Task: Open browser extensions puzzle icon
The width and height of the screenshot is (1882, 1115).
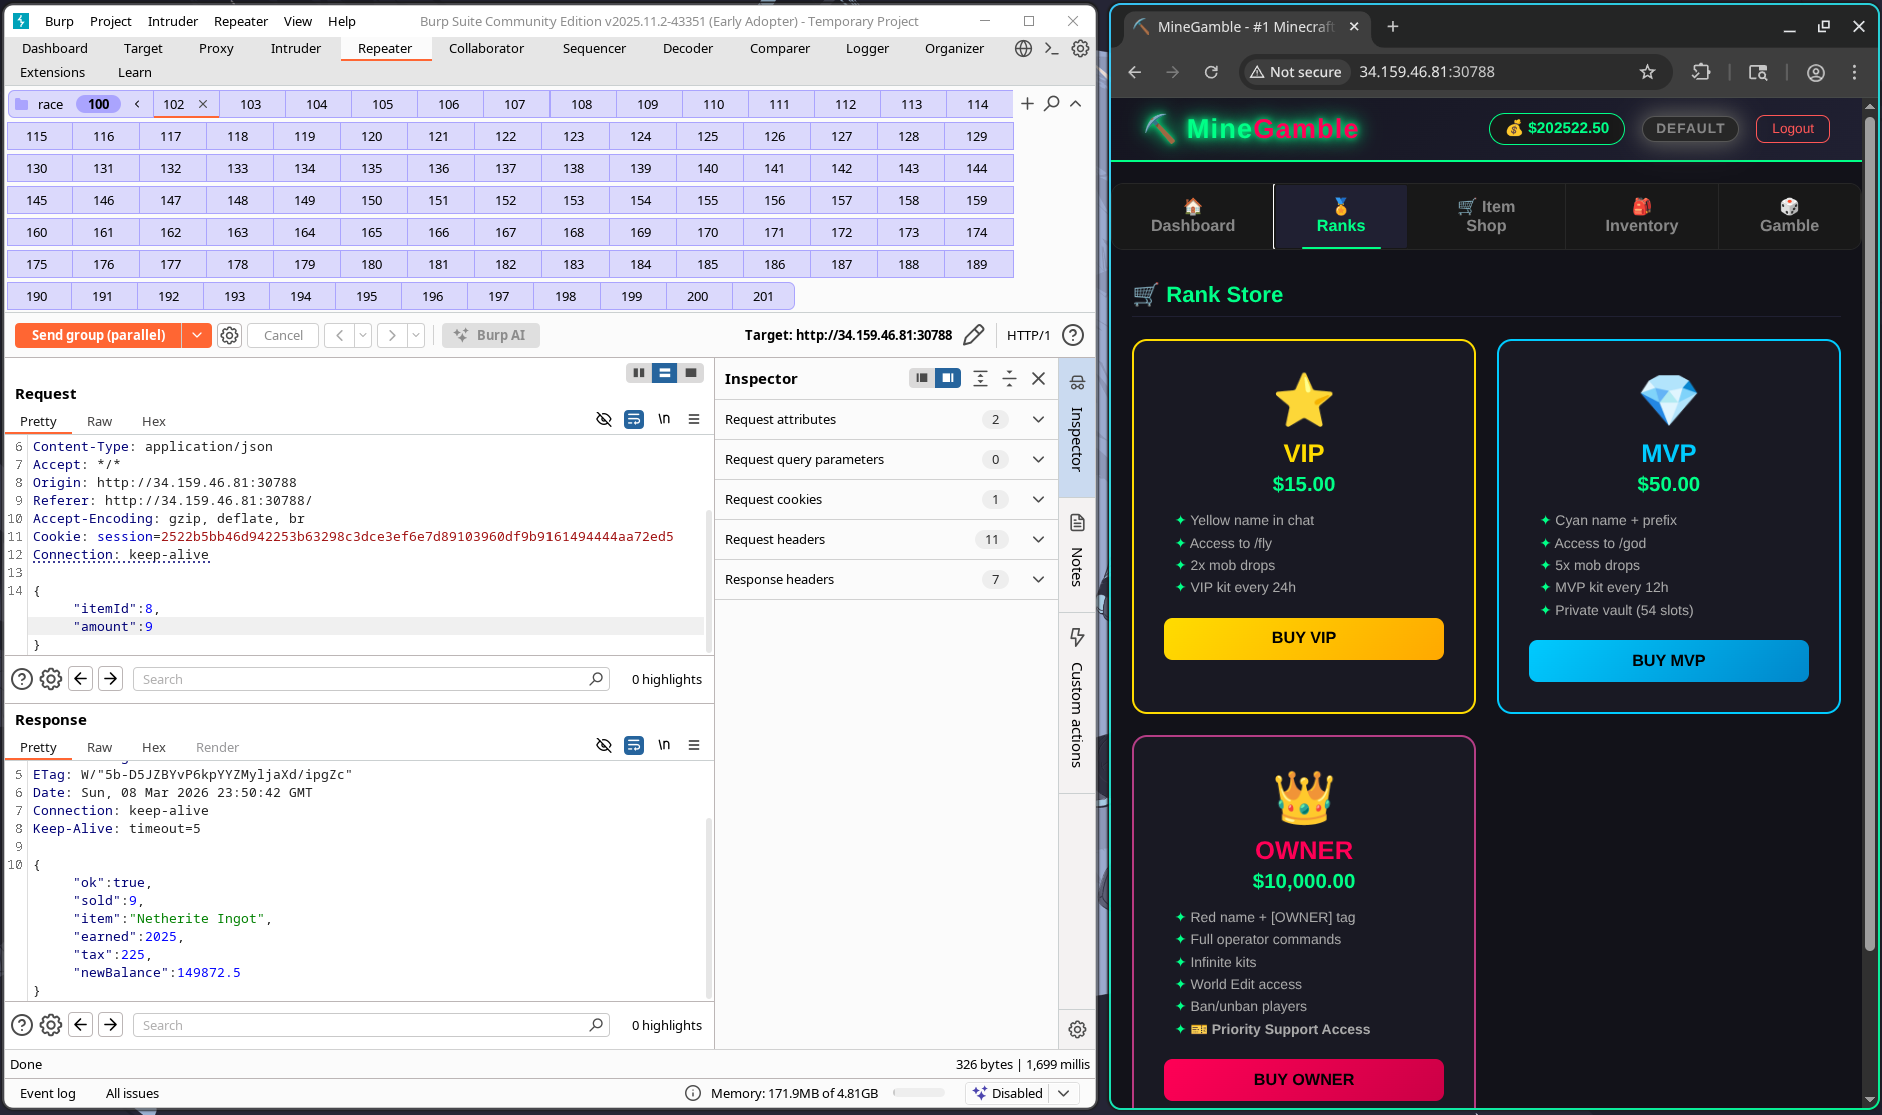Action: click(1701, 72)
